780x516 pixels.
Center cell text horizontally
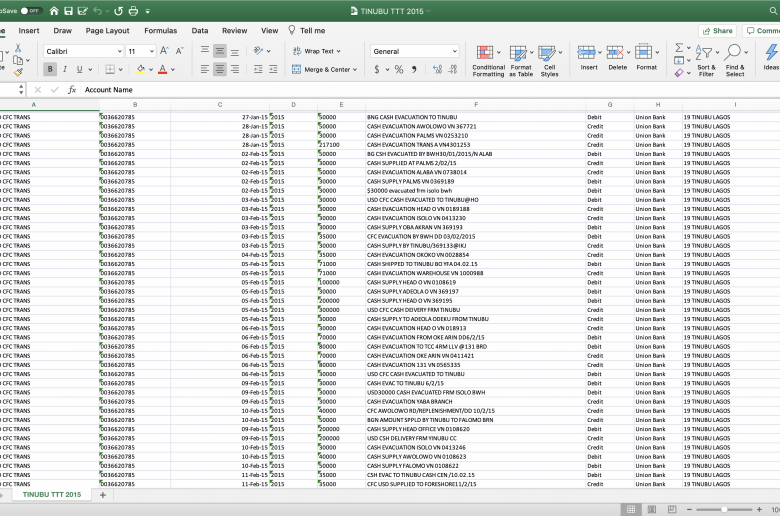pyautogui.click(x=220, y=69)
